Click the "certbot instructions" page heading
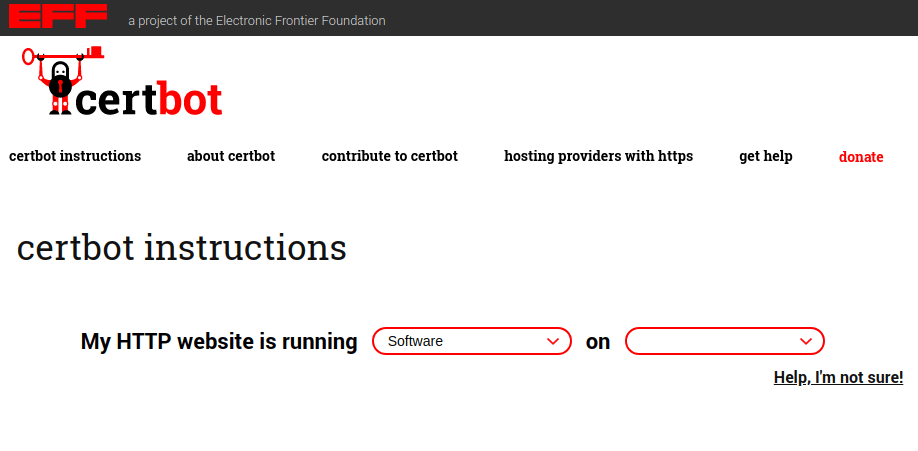Viewport: 918px width, 451px height. tap(182, 247)
